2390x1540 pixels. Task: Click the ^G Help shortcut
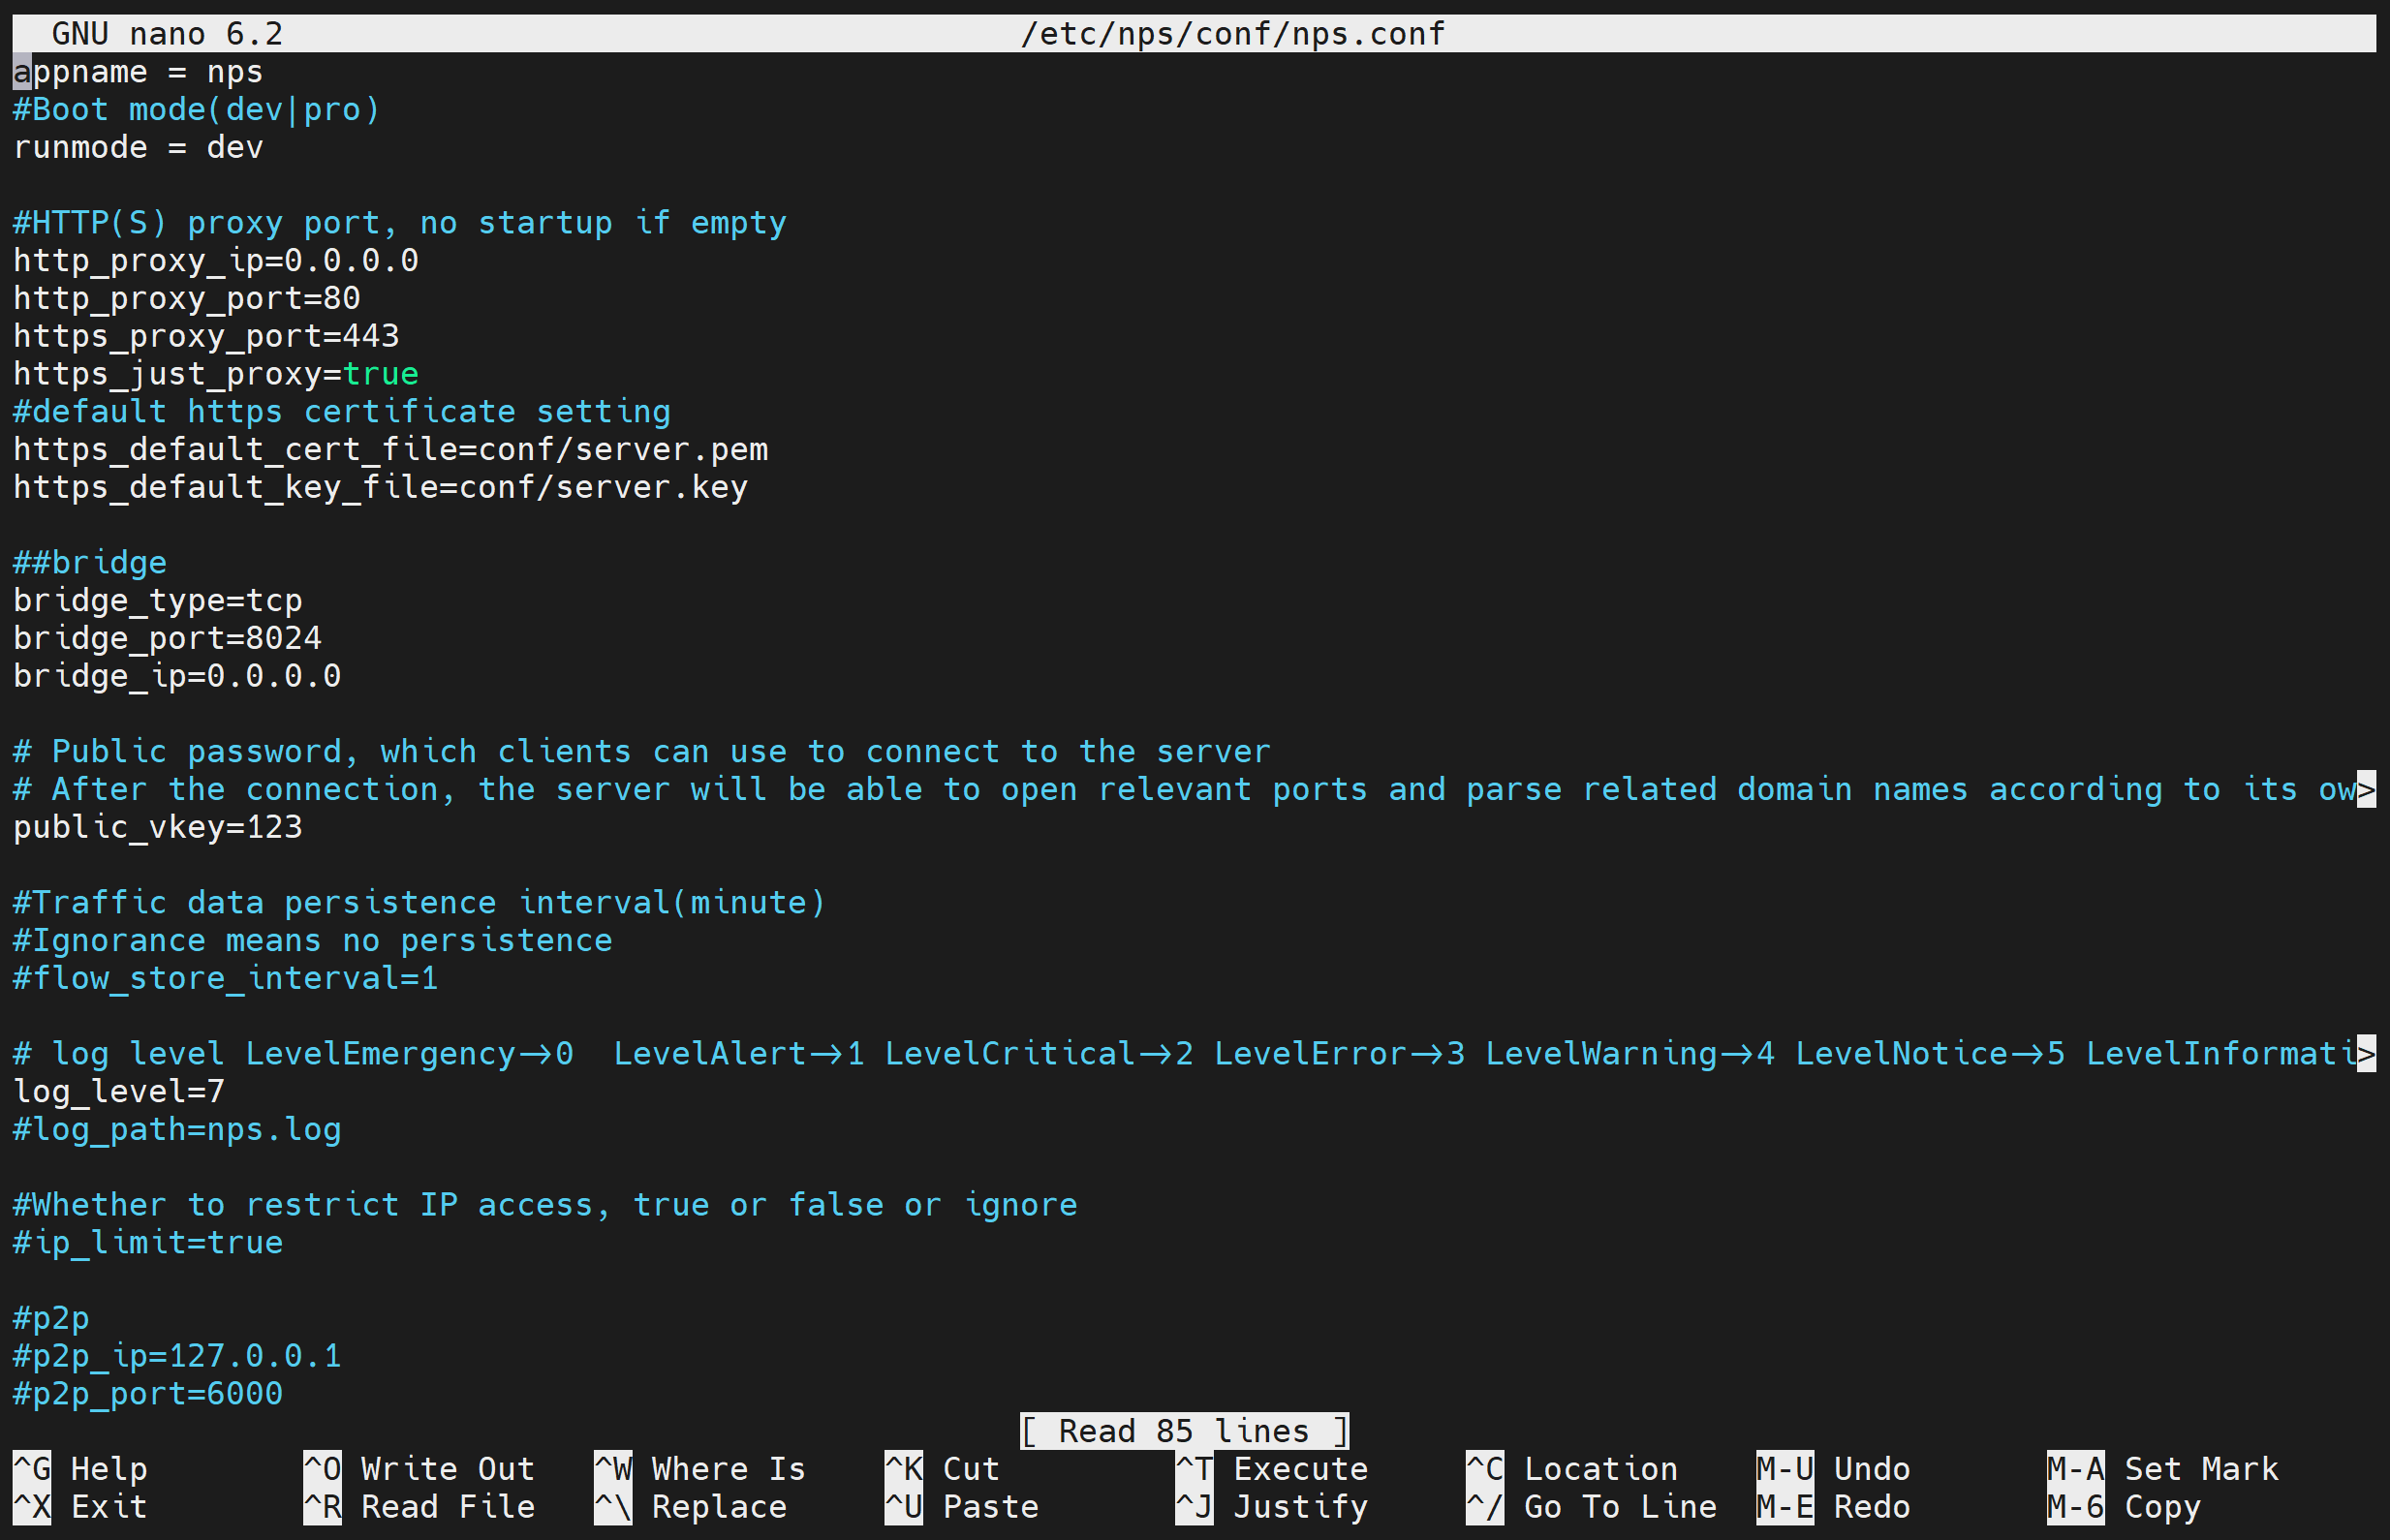click(80, 1468)
